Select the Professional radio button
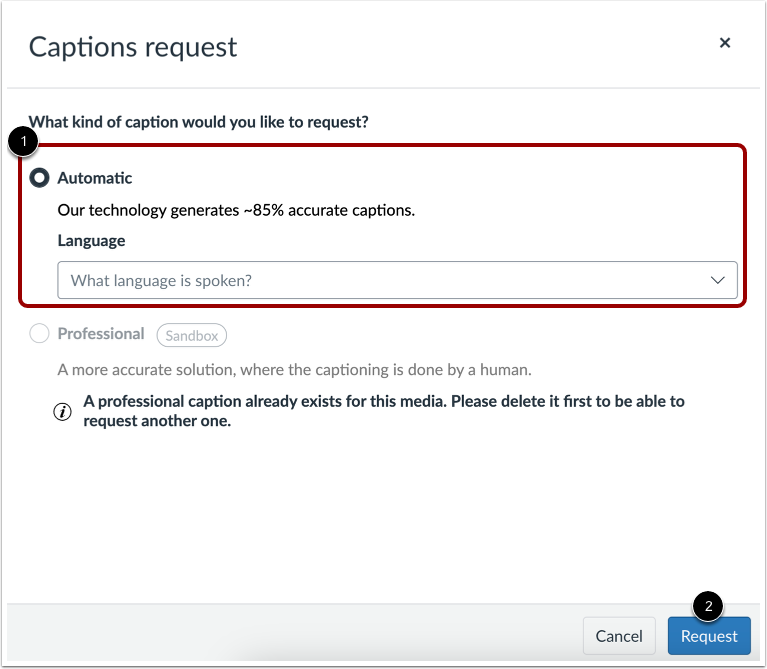Viewport: 767px width, 669px height. pyautogui.click(x=40, y=334)
